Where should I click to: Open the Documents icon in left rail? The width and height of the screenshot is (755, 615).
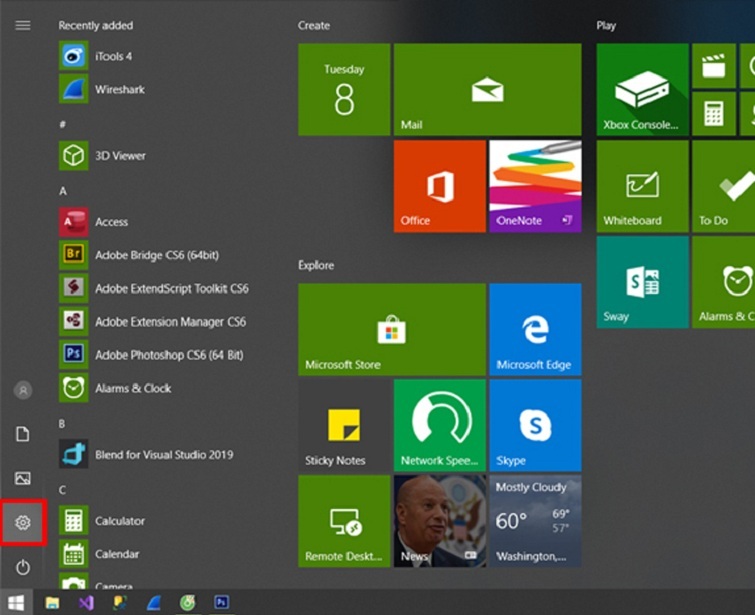point(23,434)
